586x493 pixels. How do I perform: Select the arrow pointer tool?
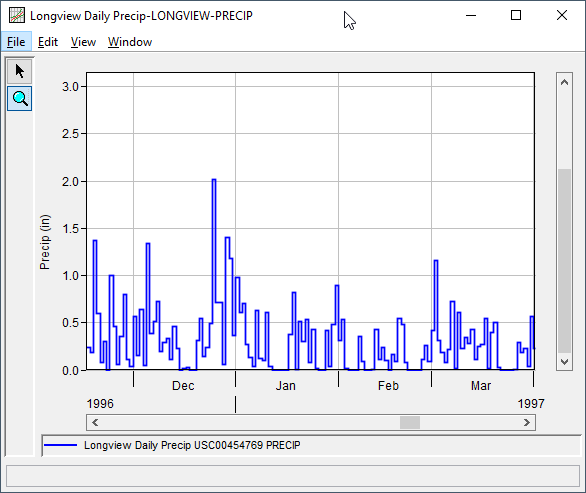click(x=19, y=71)
